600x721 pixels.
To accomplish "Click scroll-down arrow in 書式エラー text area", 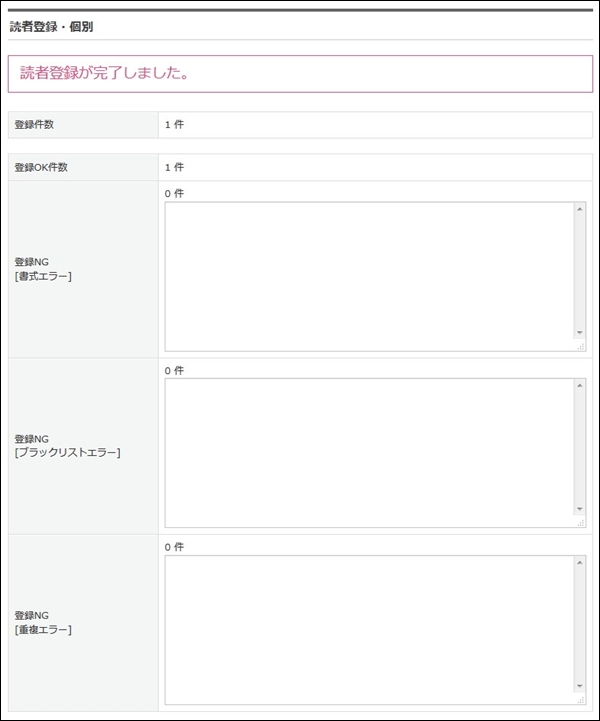I will 580,332.
